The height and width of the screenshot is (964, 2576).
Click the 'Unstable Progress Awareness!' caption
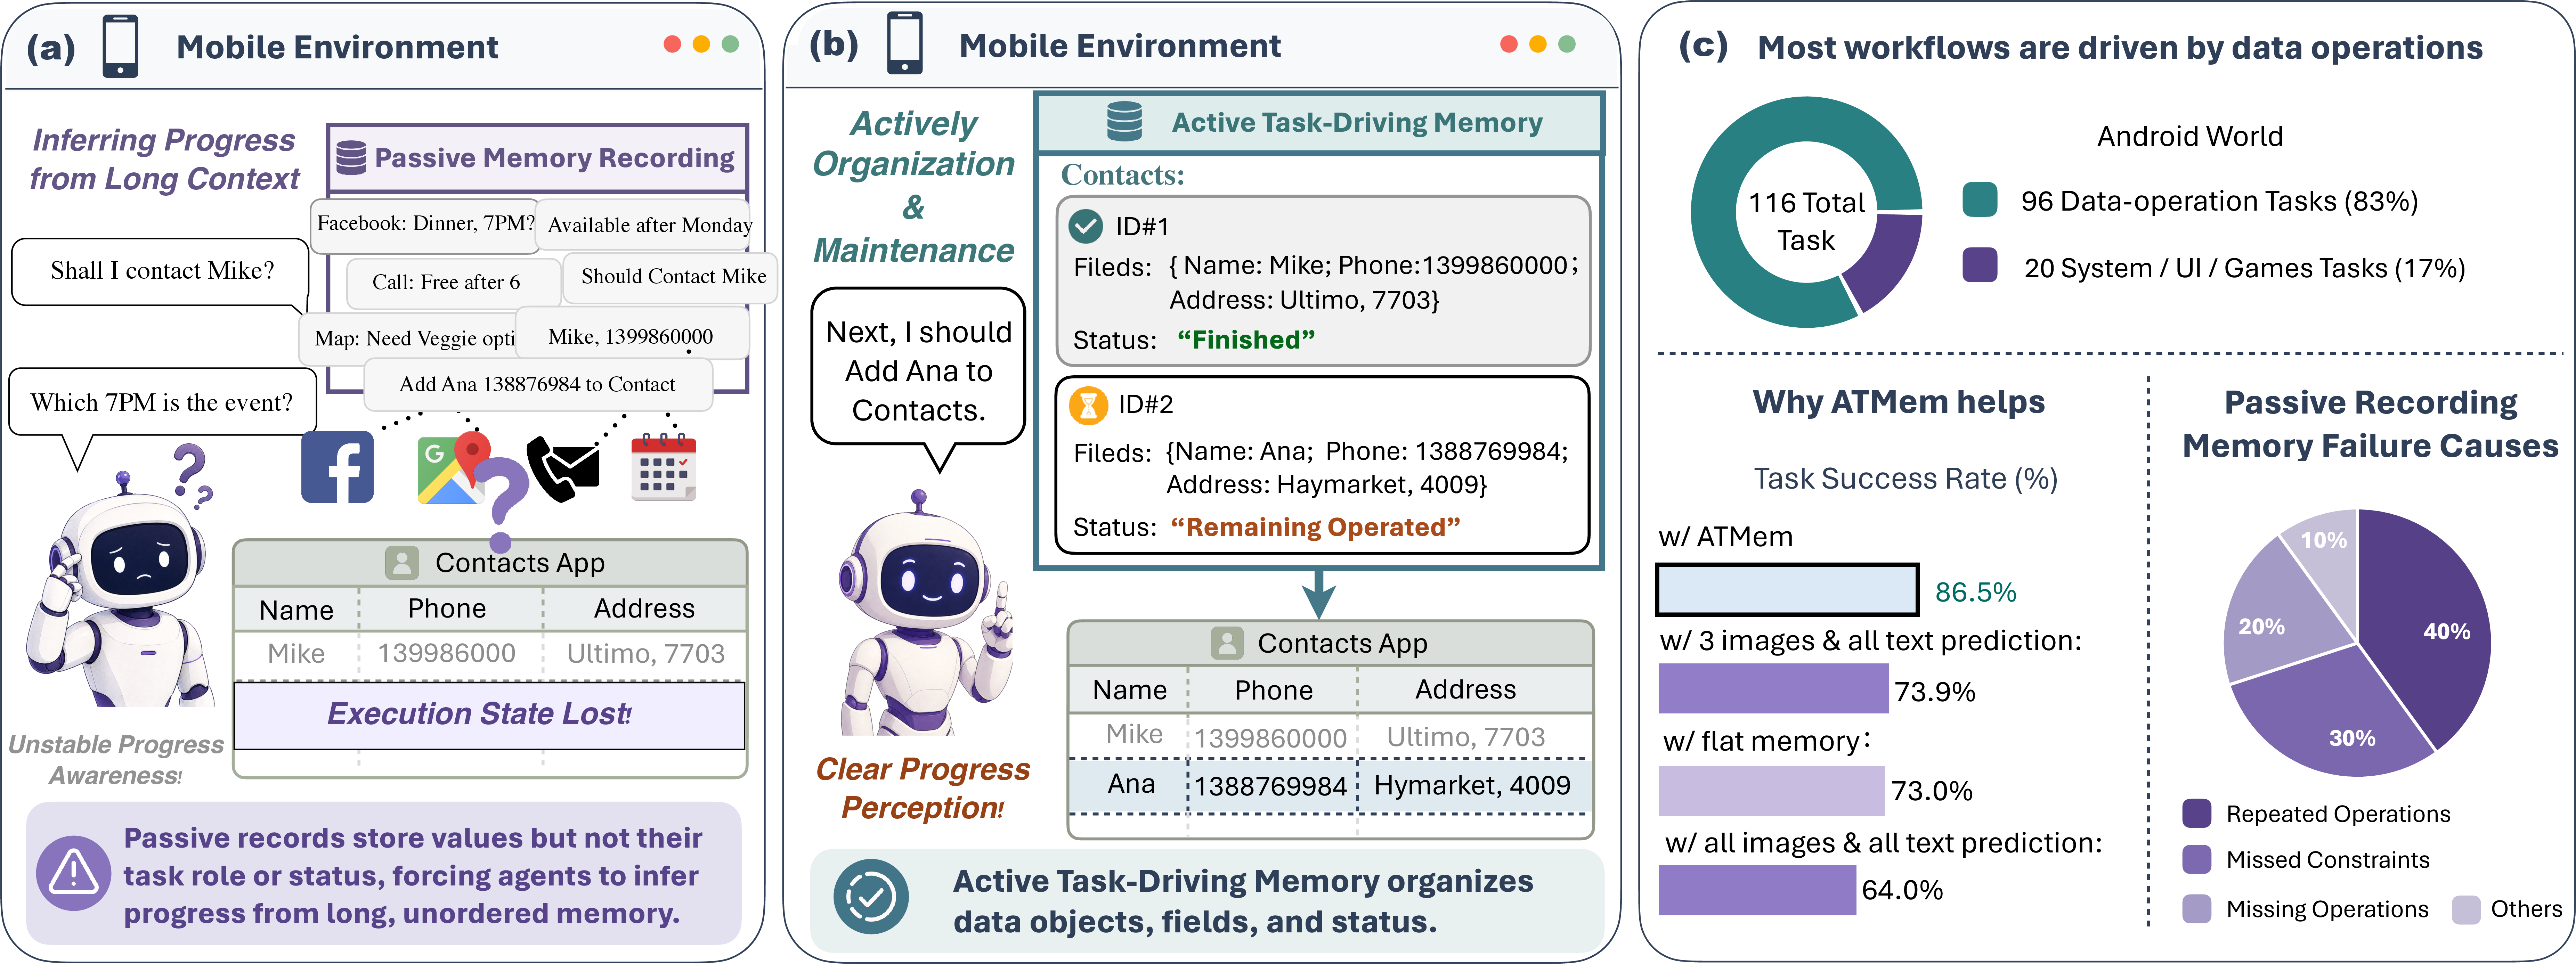coord(116,760)
